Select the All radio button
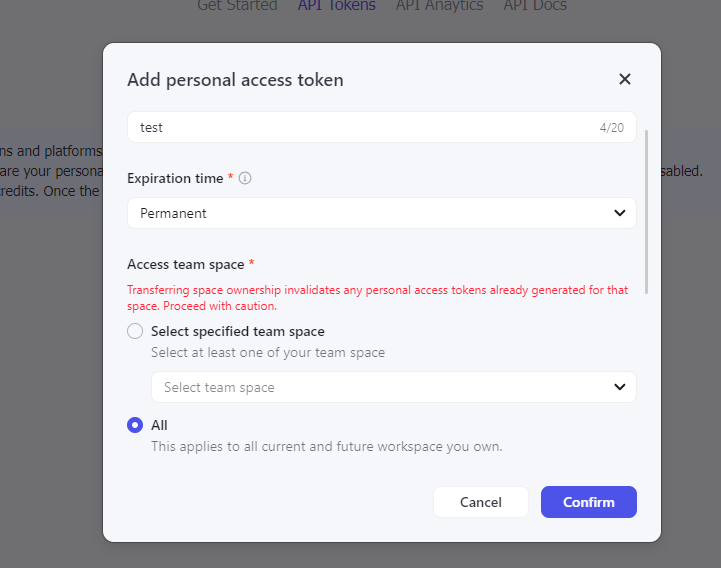Screen dimensions: 721x568 point(135,425)
